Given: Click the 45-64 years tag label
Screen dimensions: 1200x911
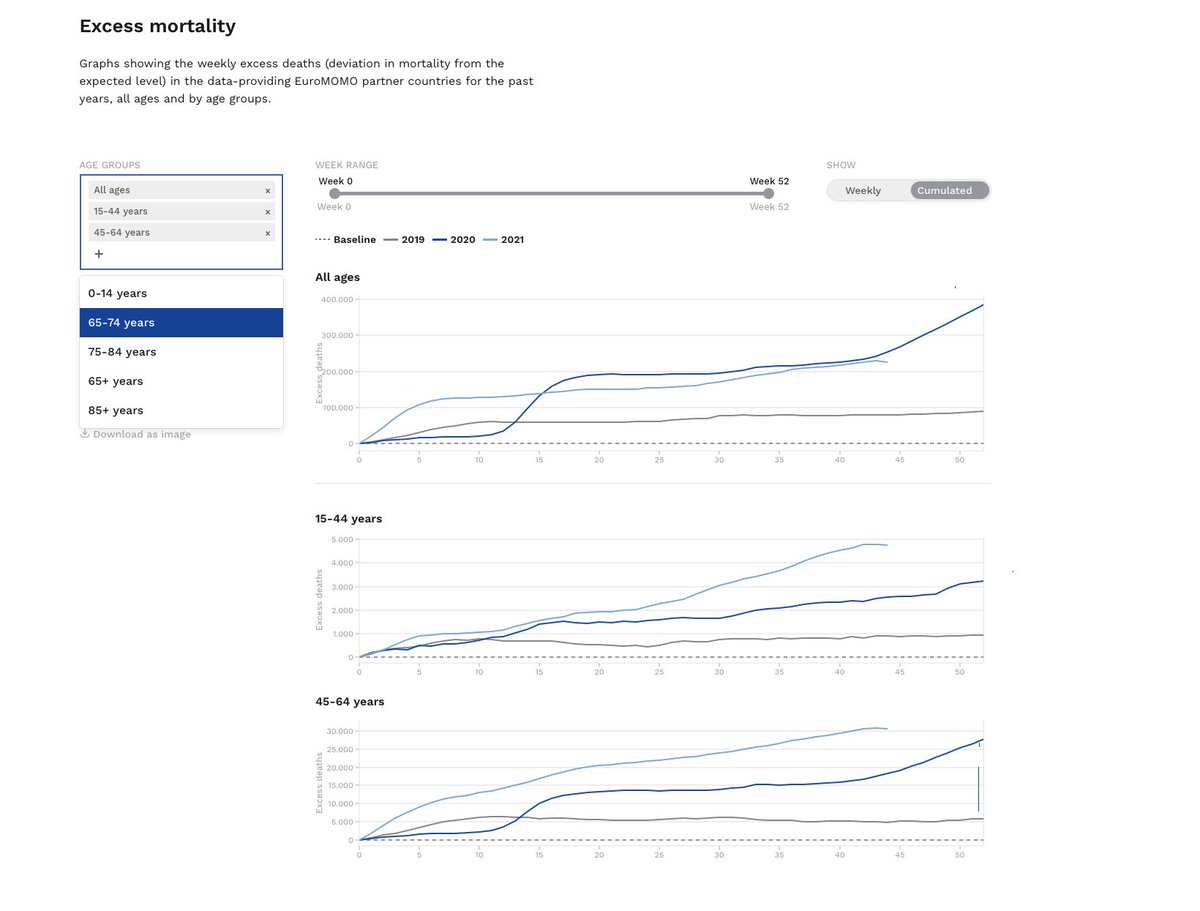Looking at the screenshot, I should (121, 232).
